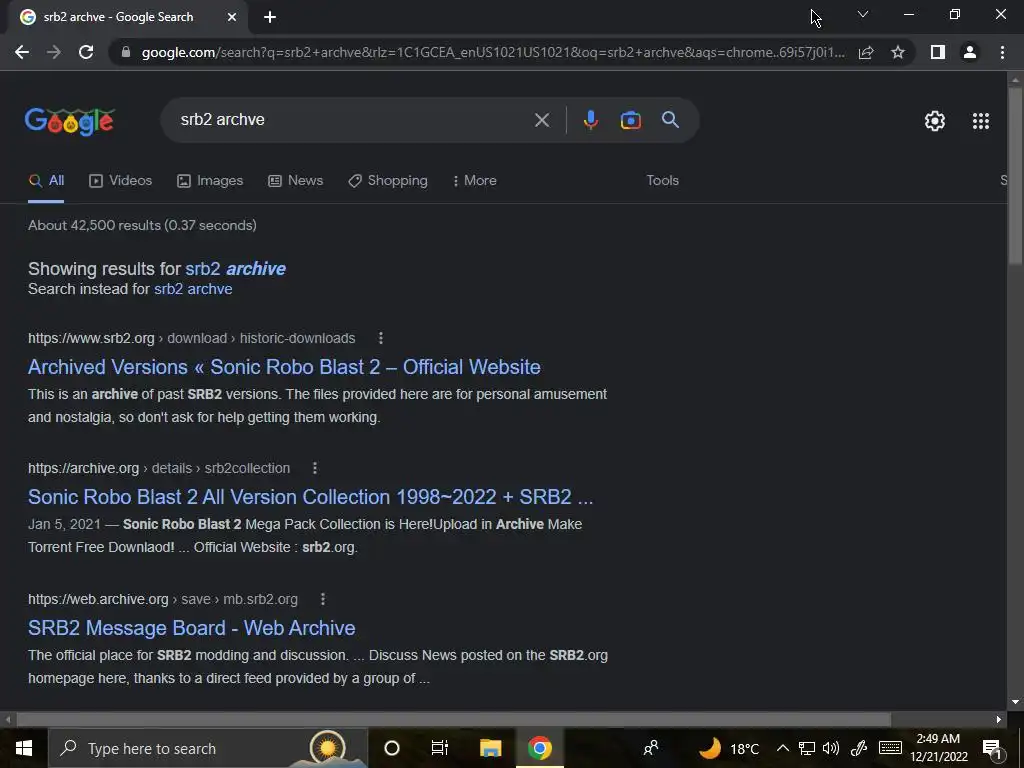This screenshot has height=768, width=1024.
Task: Open options menu for archive.org srb2collection result
Action: [315, 468]
